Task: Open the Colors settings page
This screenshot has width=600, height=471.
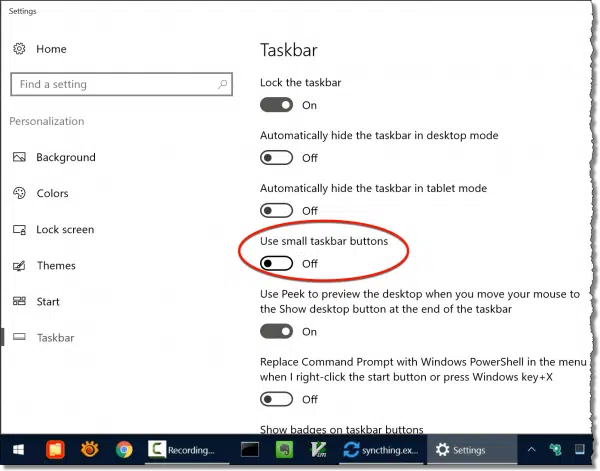Action: (52, 193)
